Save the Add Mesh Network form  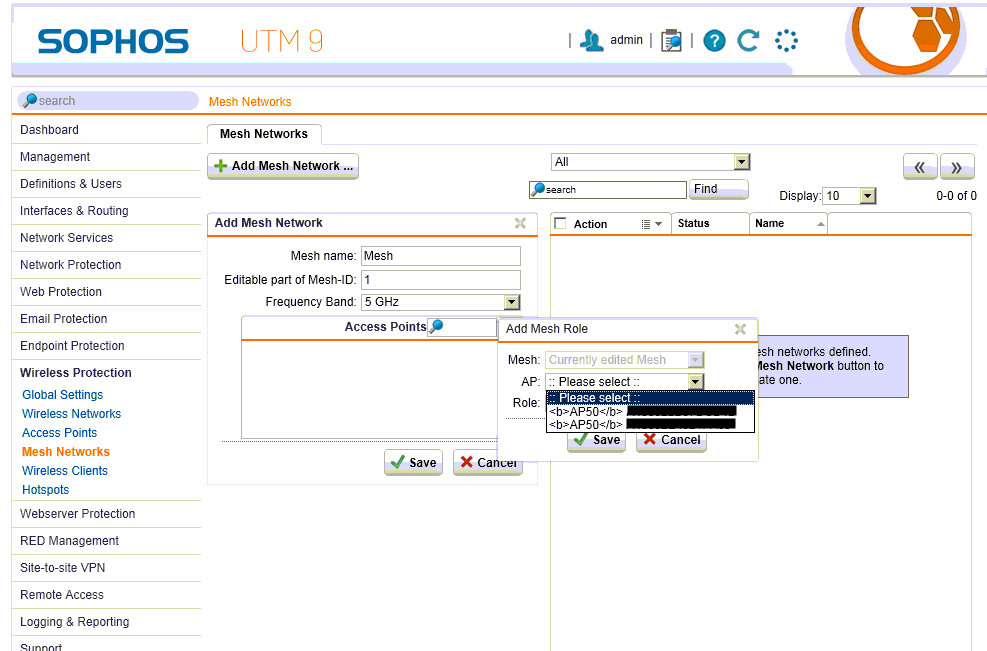[414, 463]
